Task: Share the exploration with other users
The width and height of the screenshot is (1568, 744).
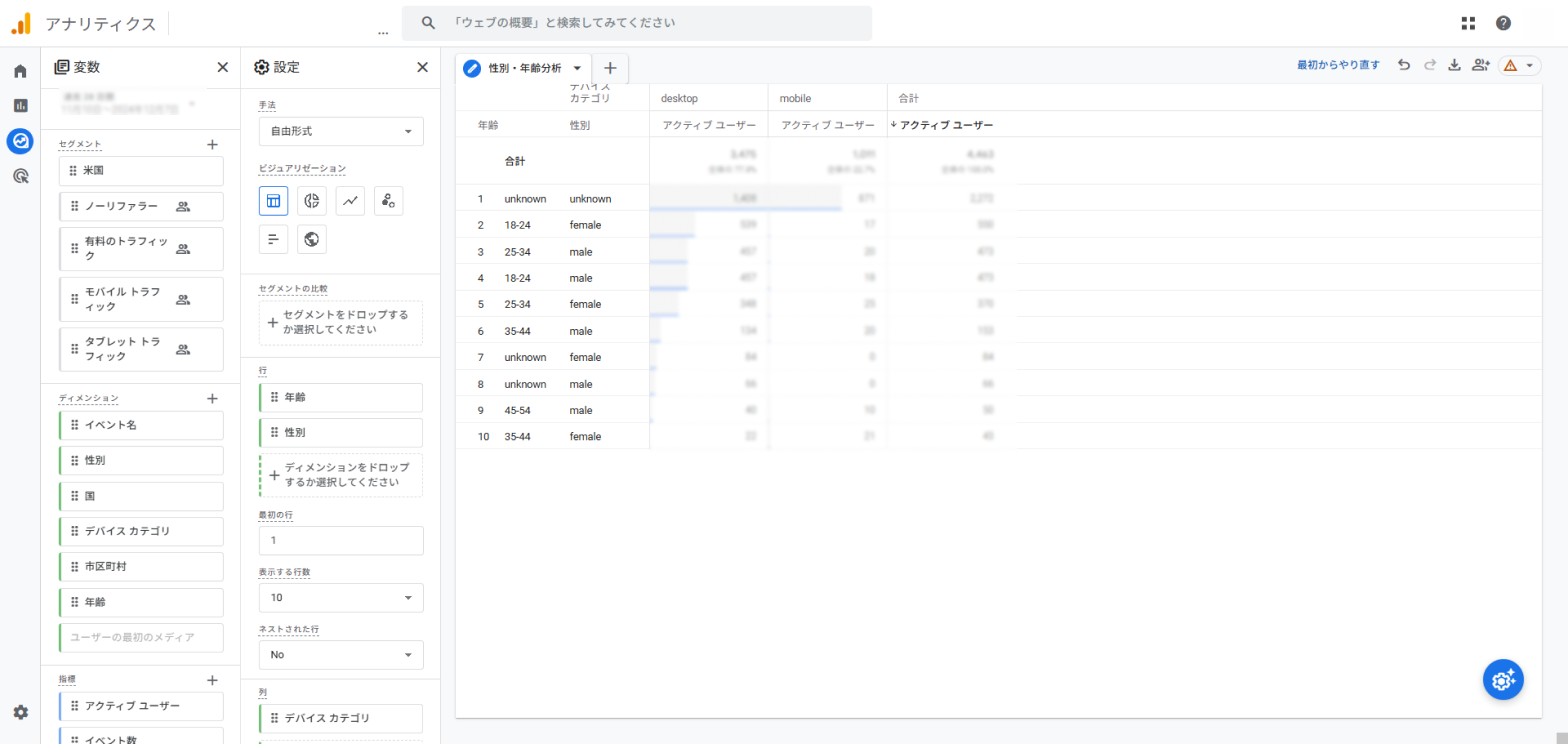Action: tap(1481, 65)
